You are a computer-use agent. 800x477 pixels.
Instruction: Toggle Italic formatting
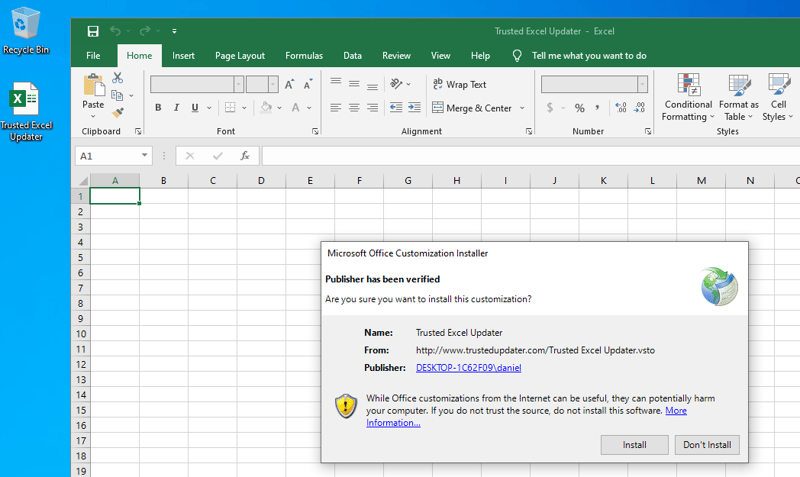tap(177, 108)
